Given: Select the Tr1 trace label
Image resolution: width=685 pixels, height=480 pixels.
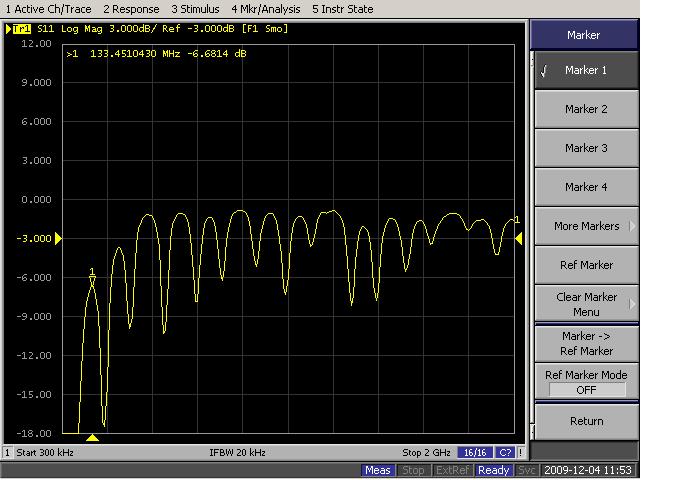Looking at the screenshot, I should [21, 29].
